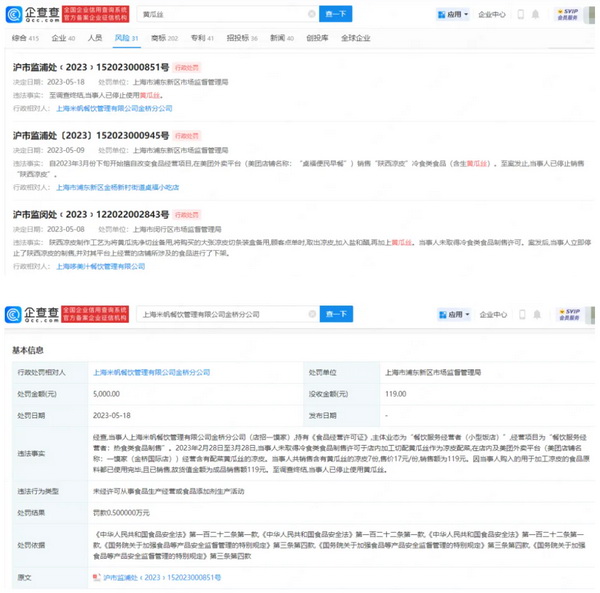
Task: Open the 专利 41 tab
Action: [x=202, y=38]
